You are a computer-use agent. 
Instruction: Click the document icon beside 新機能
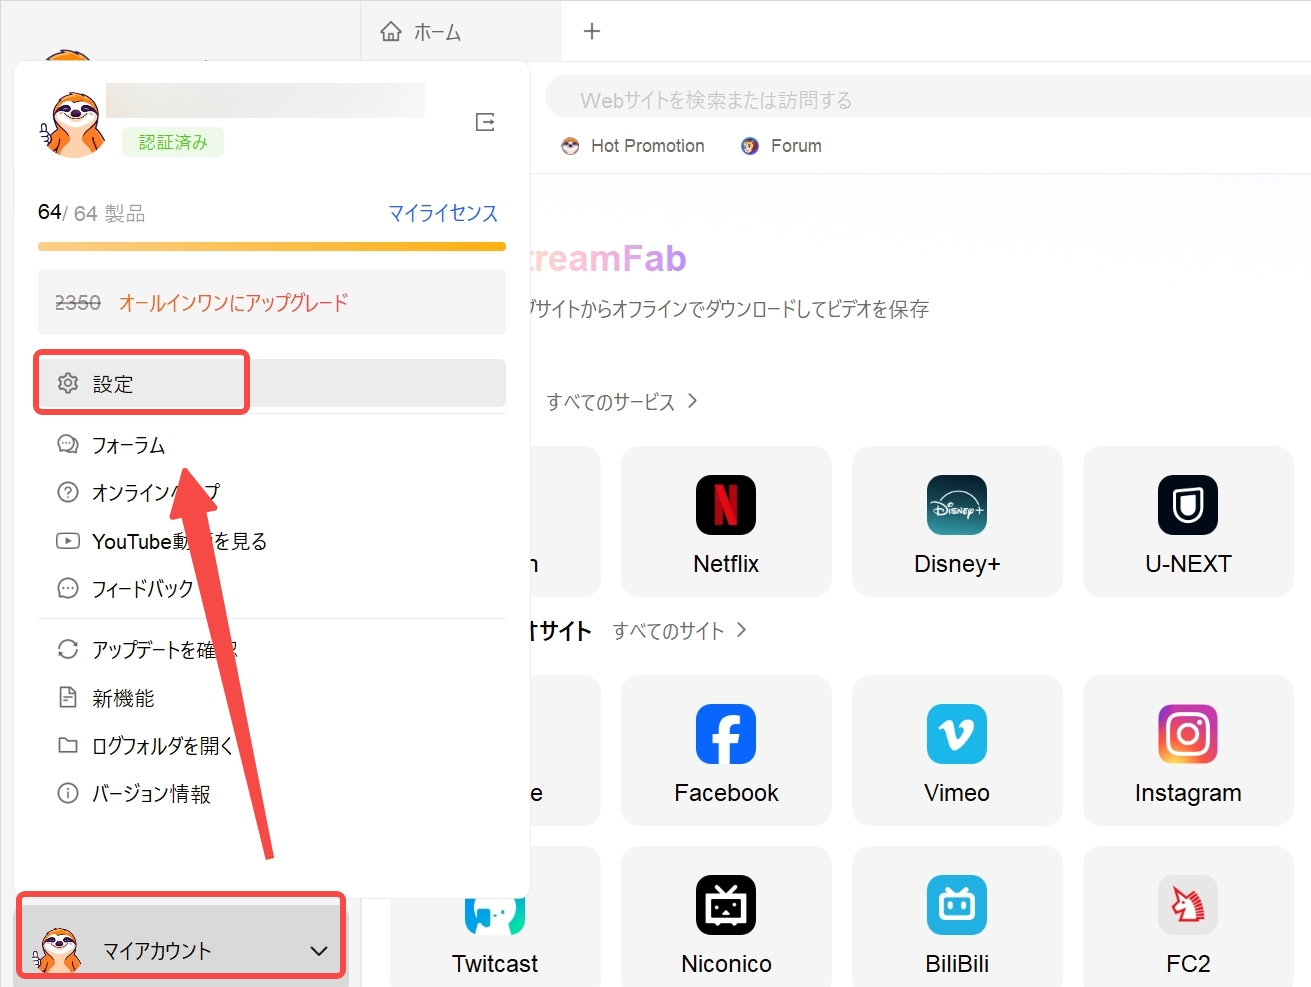tap(68, 697)
